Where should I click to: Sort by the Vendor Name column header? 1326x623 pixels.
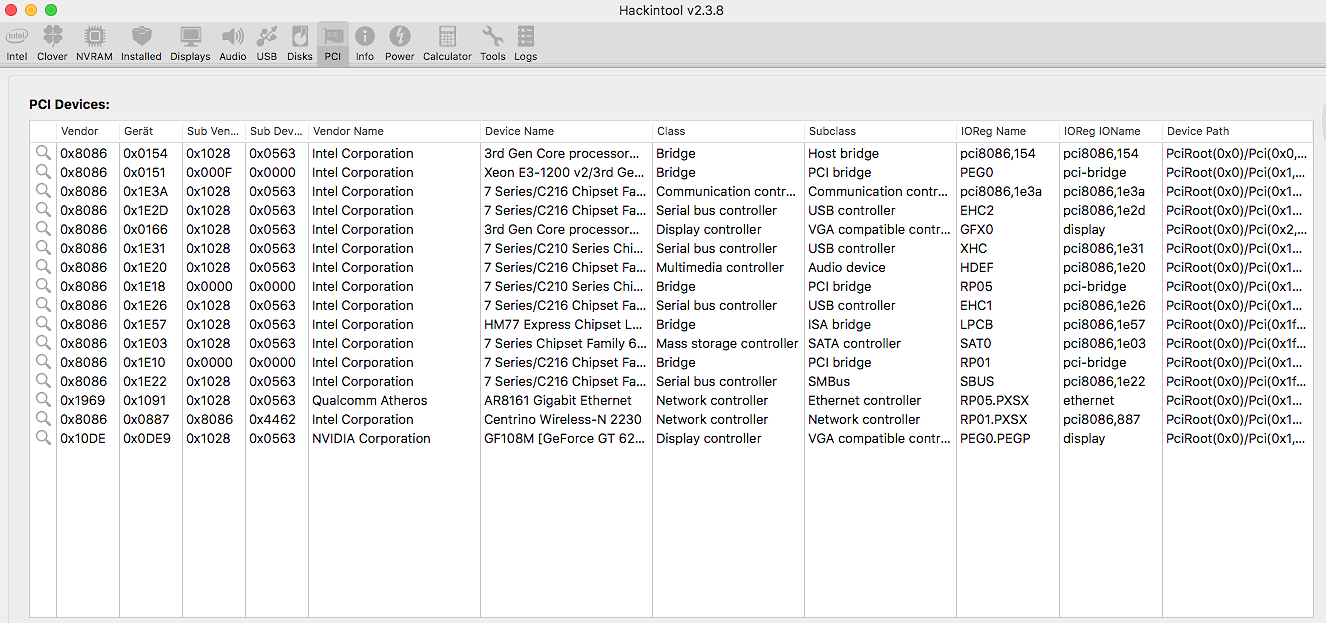[395, 131]
